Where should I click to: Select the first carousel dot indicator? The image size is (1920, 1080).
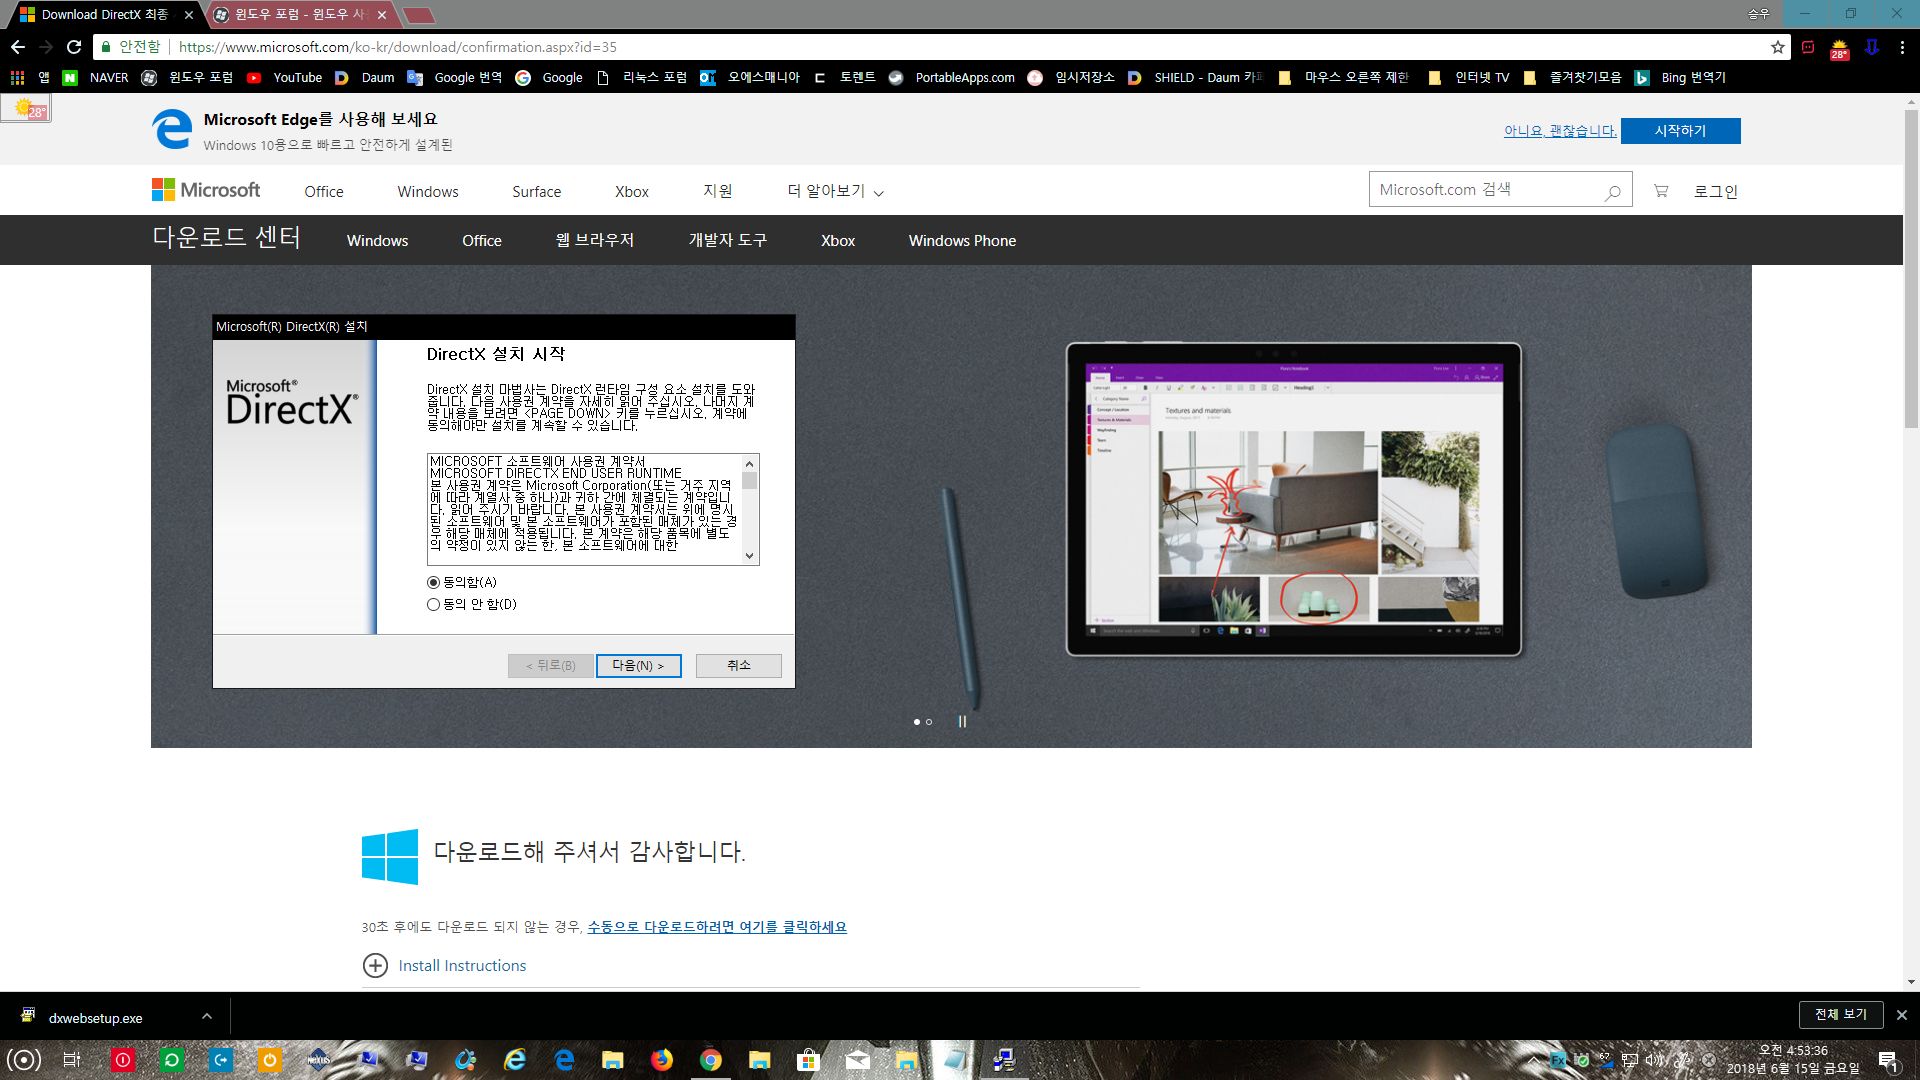click(x=917, y=722)
